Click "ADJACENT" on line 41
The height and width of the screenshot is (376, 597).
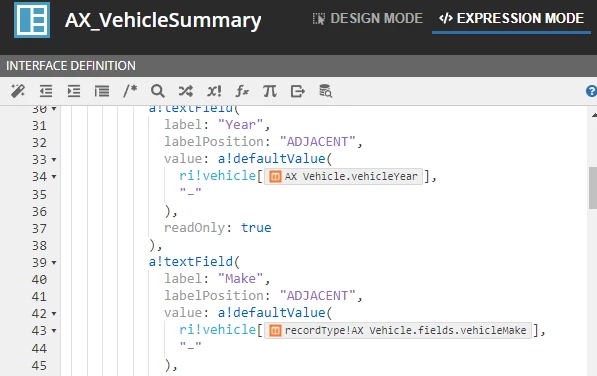318,296
